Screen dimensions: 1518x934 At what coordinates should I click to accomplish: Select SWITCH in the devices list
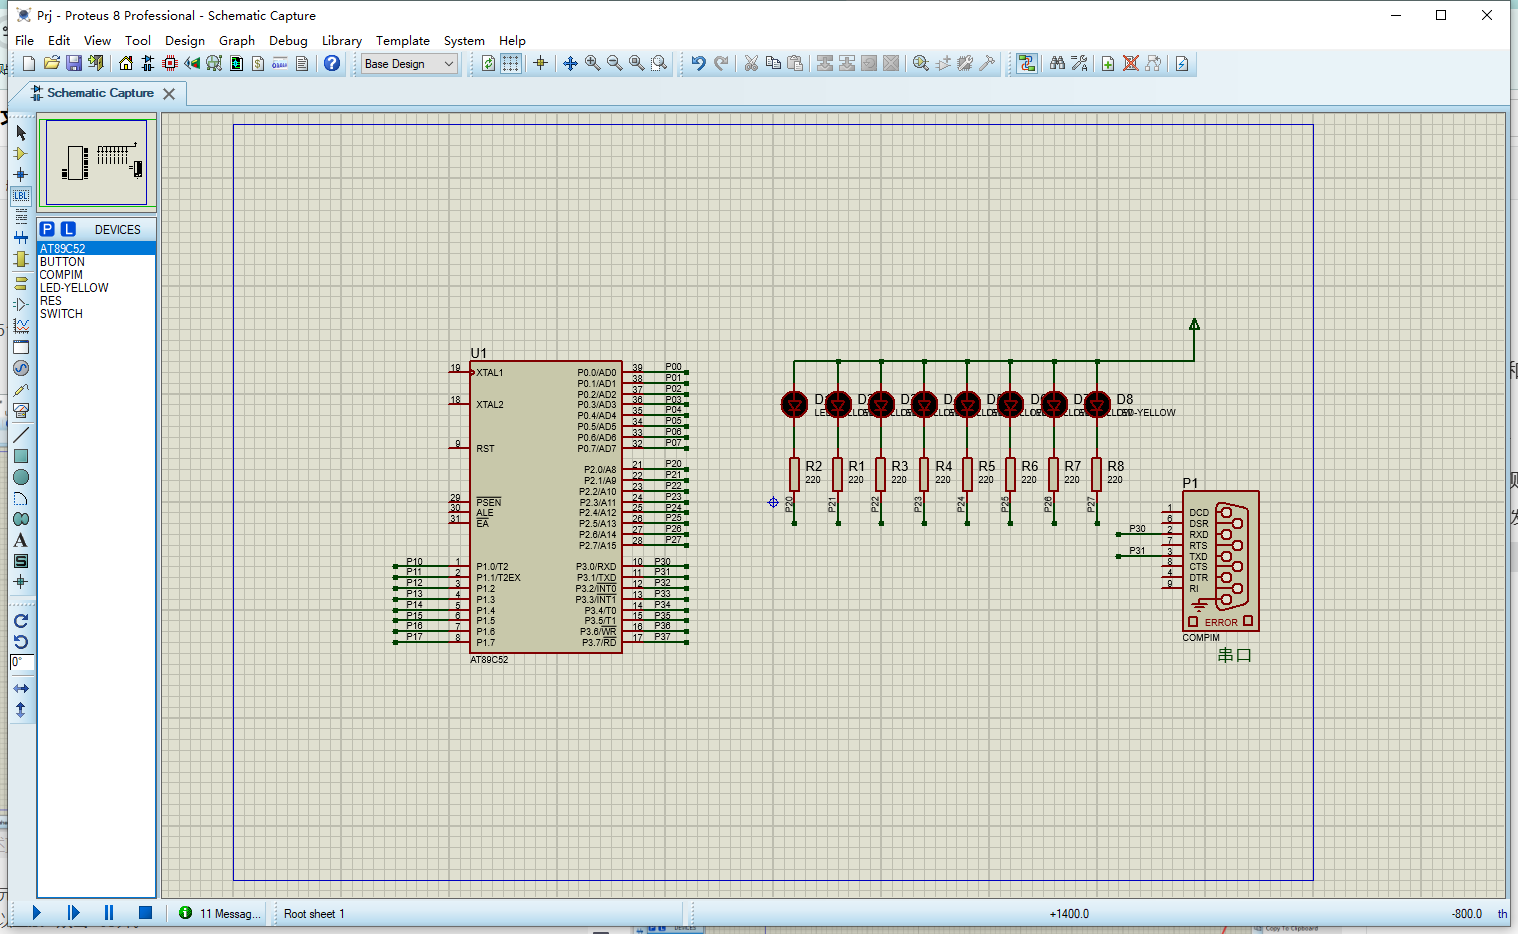tap(96, 313)
